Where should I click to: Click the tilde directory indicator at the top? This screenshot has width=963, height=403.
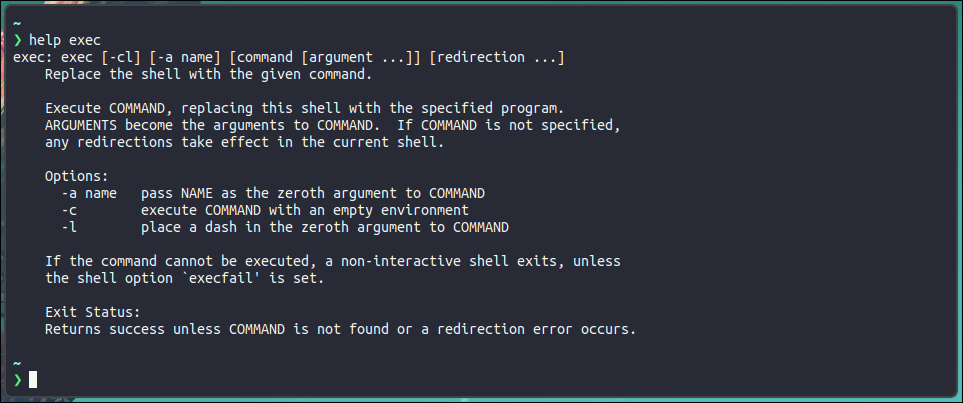point(17,24)
